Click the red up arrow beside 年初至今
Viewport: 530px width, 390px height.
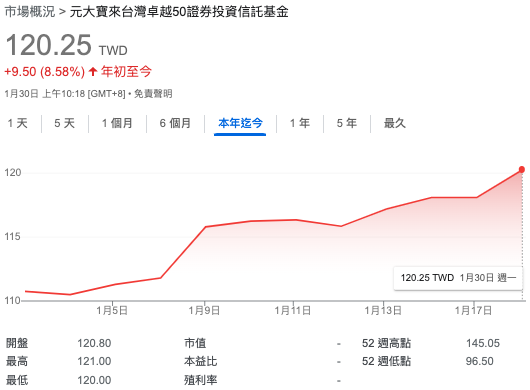point(93,71)
